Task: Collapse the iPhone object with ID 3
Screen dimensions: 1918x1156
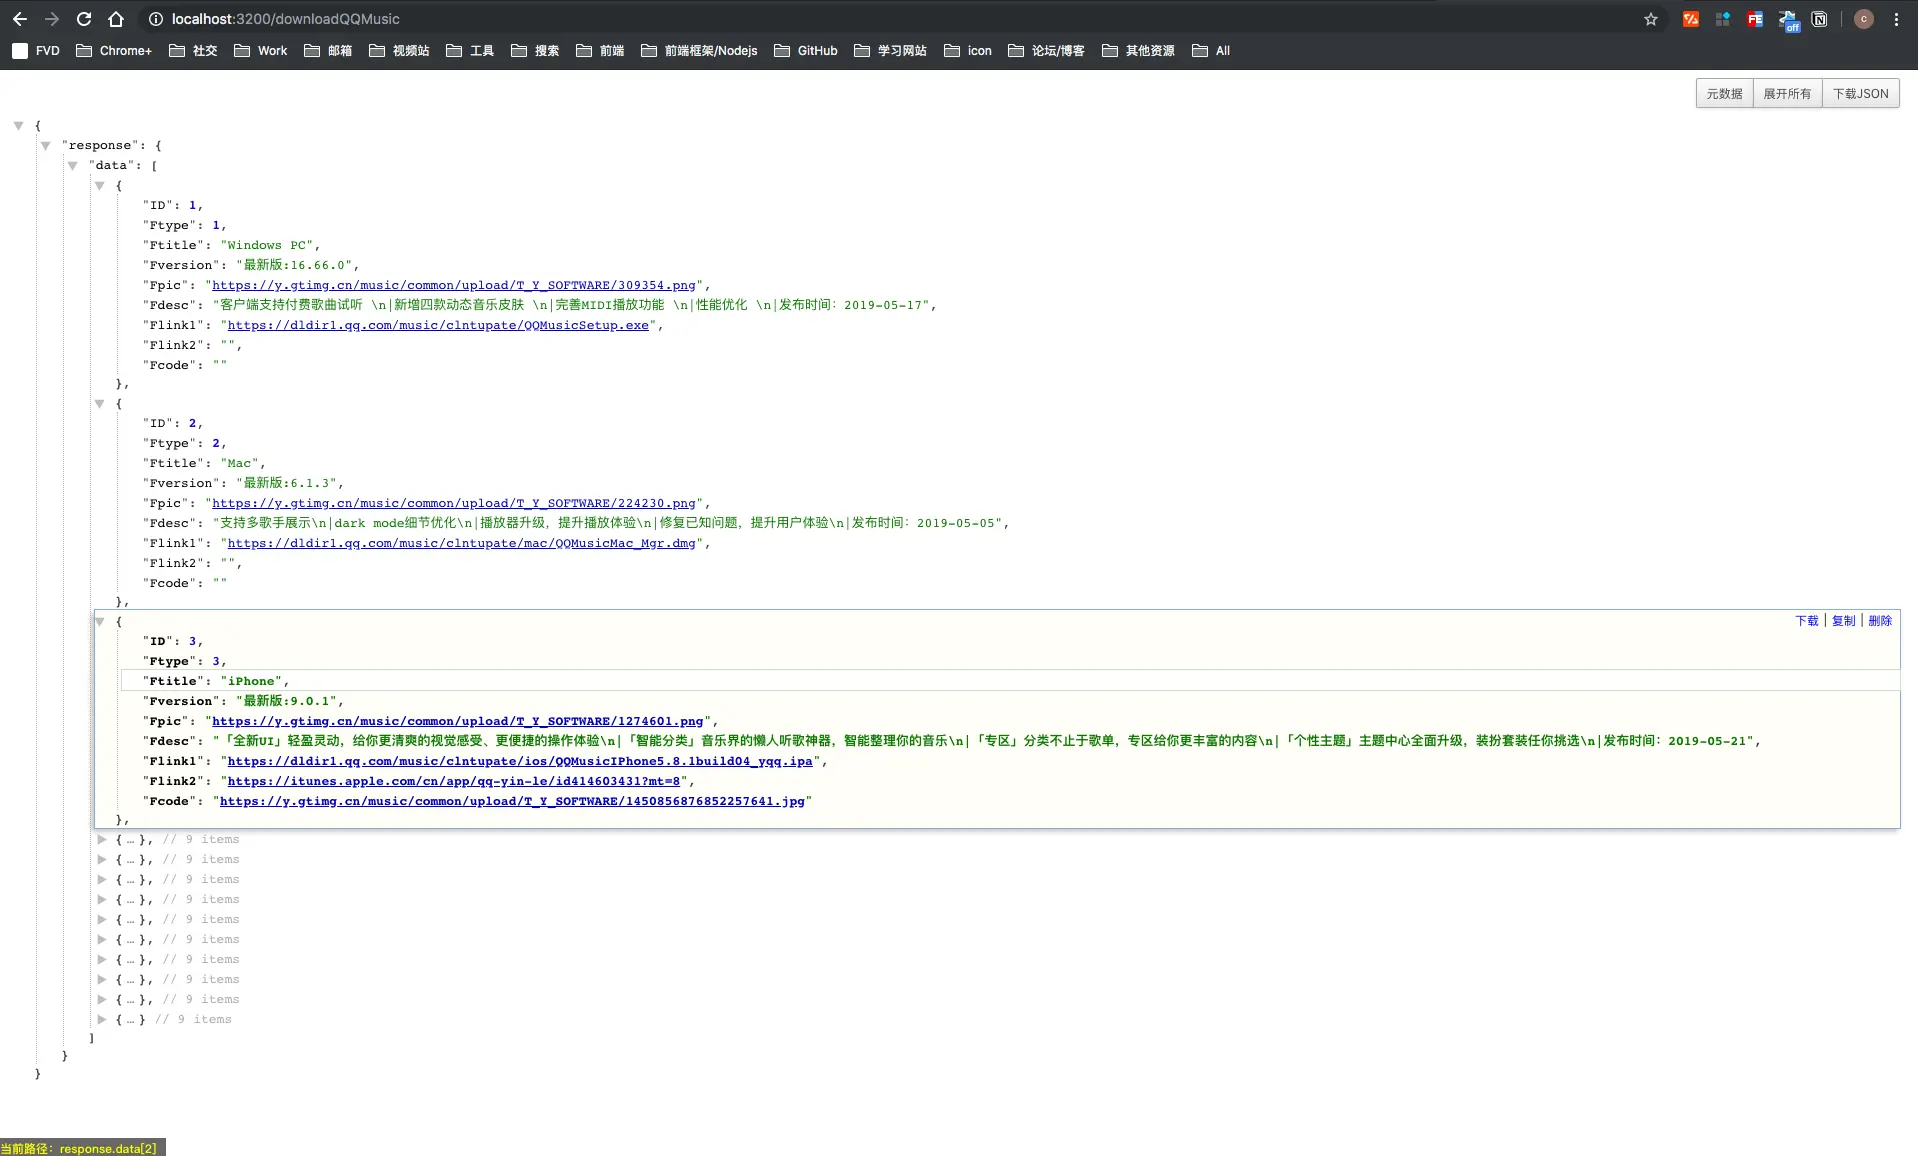Action: 99,621
